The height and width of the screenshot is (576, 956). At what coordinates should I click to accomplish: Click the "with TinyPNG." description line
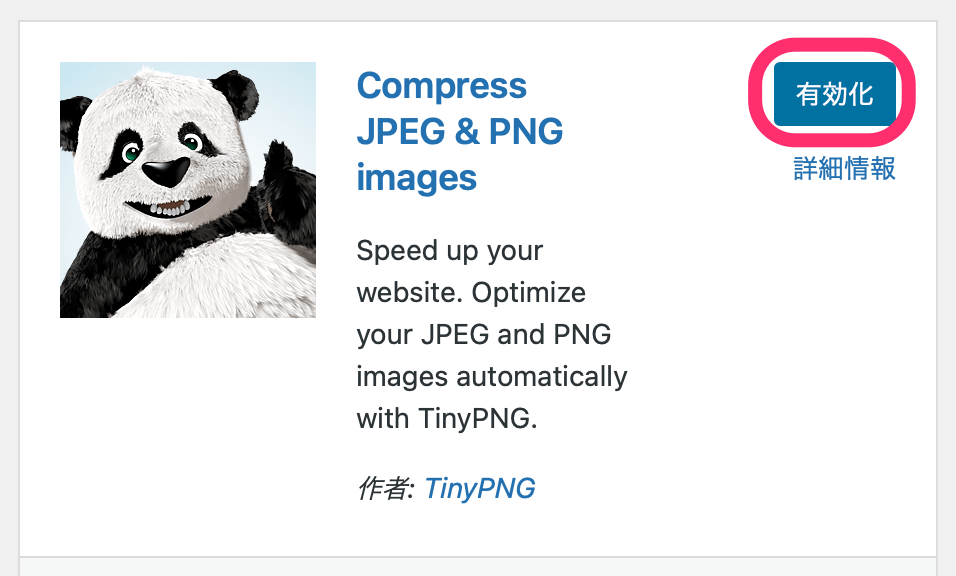[447, 419]
